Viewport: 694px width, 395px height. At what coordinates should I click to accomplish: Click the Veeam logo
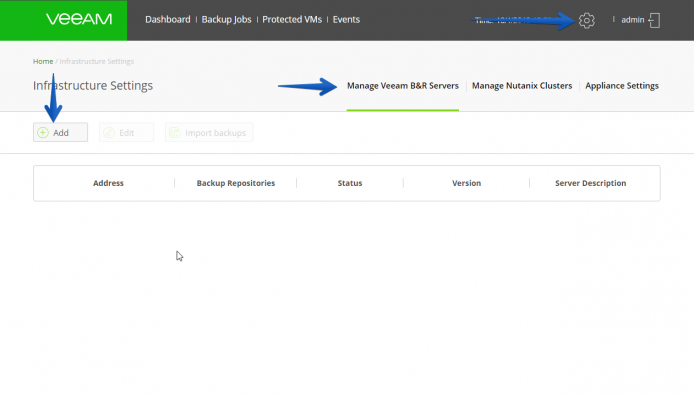[x=79, y=19]
